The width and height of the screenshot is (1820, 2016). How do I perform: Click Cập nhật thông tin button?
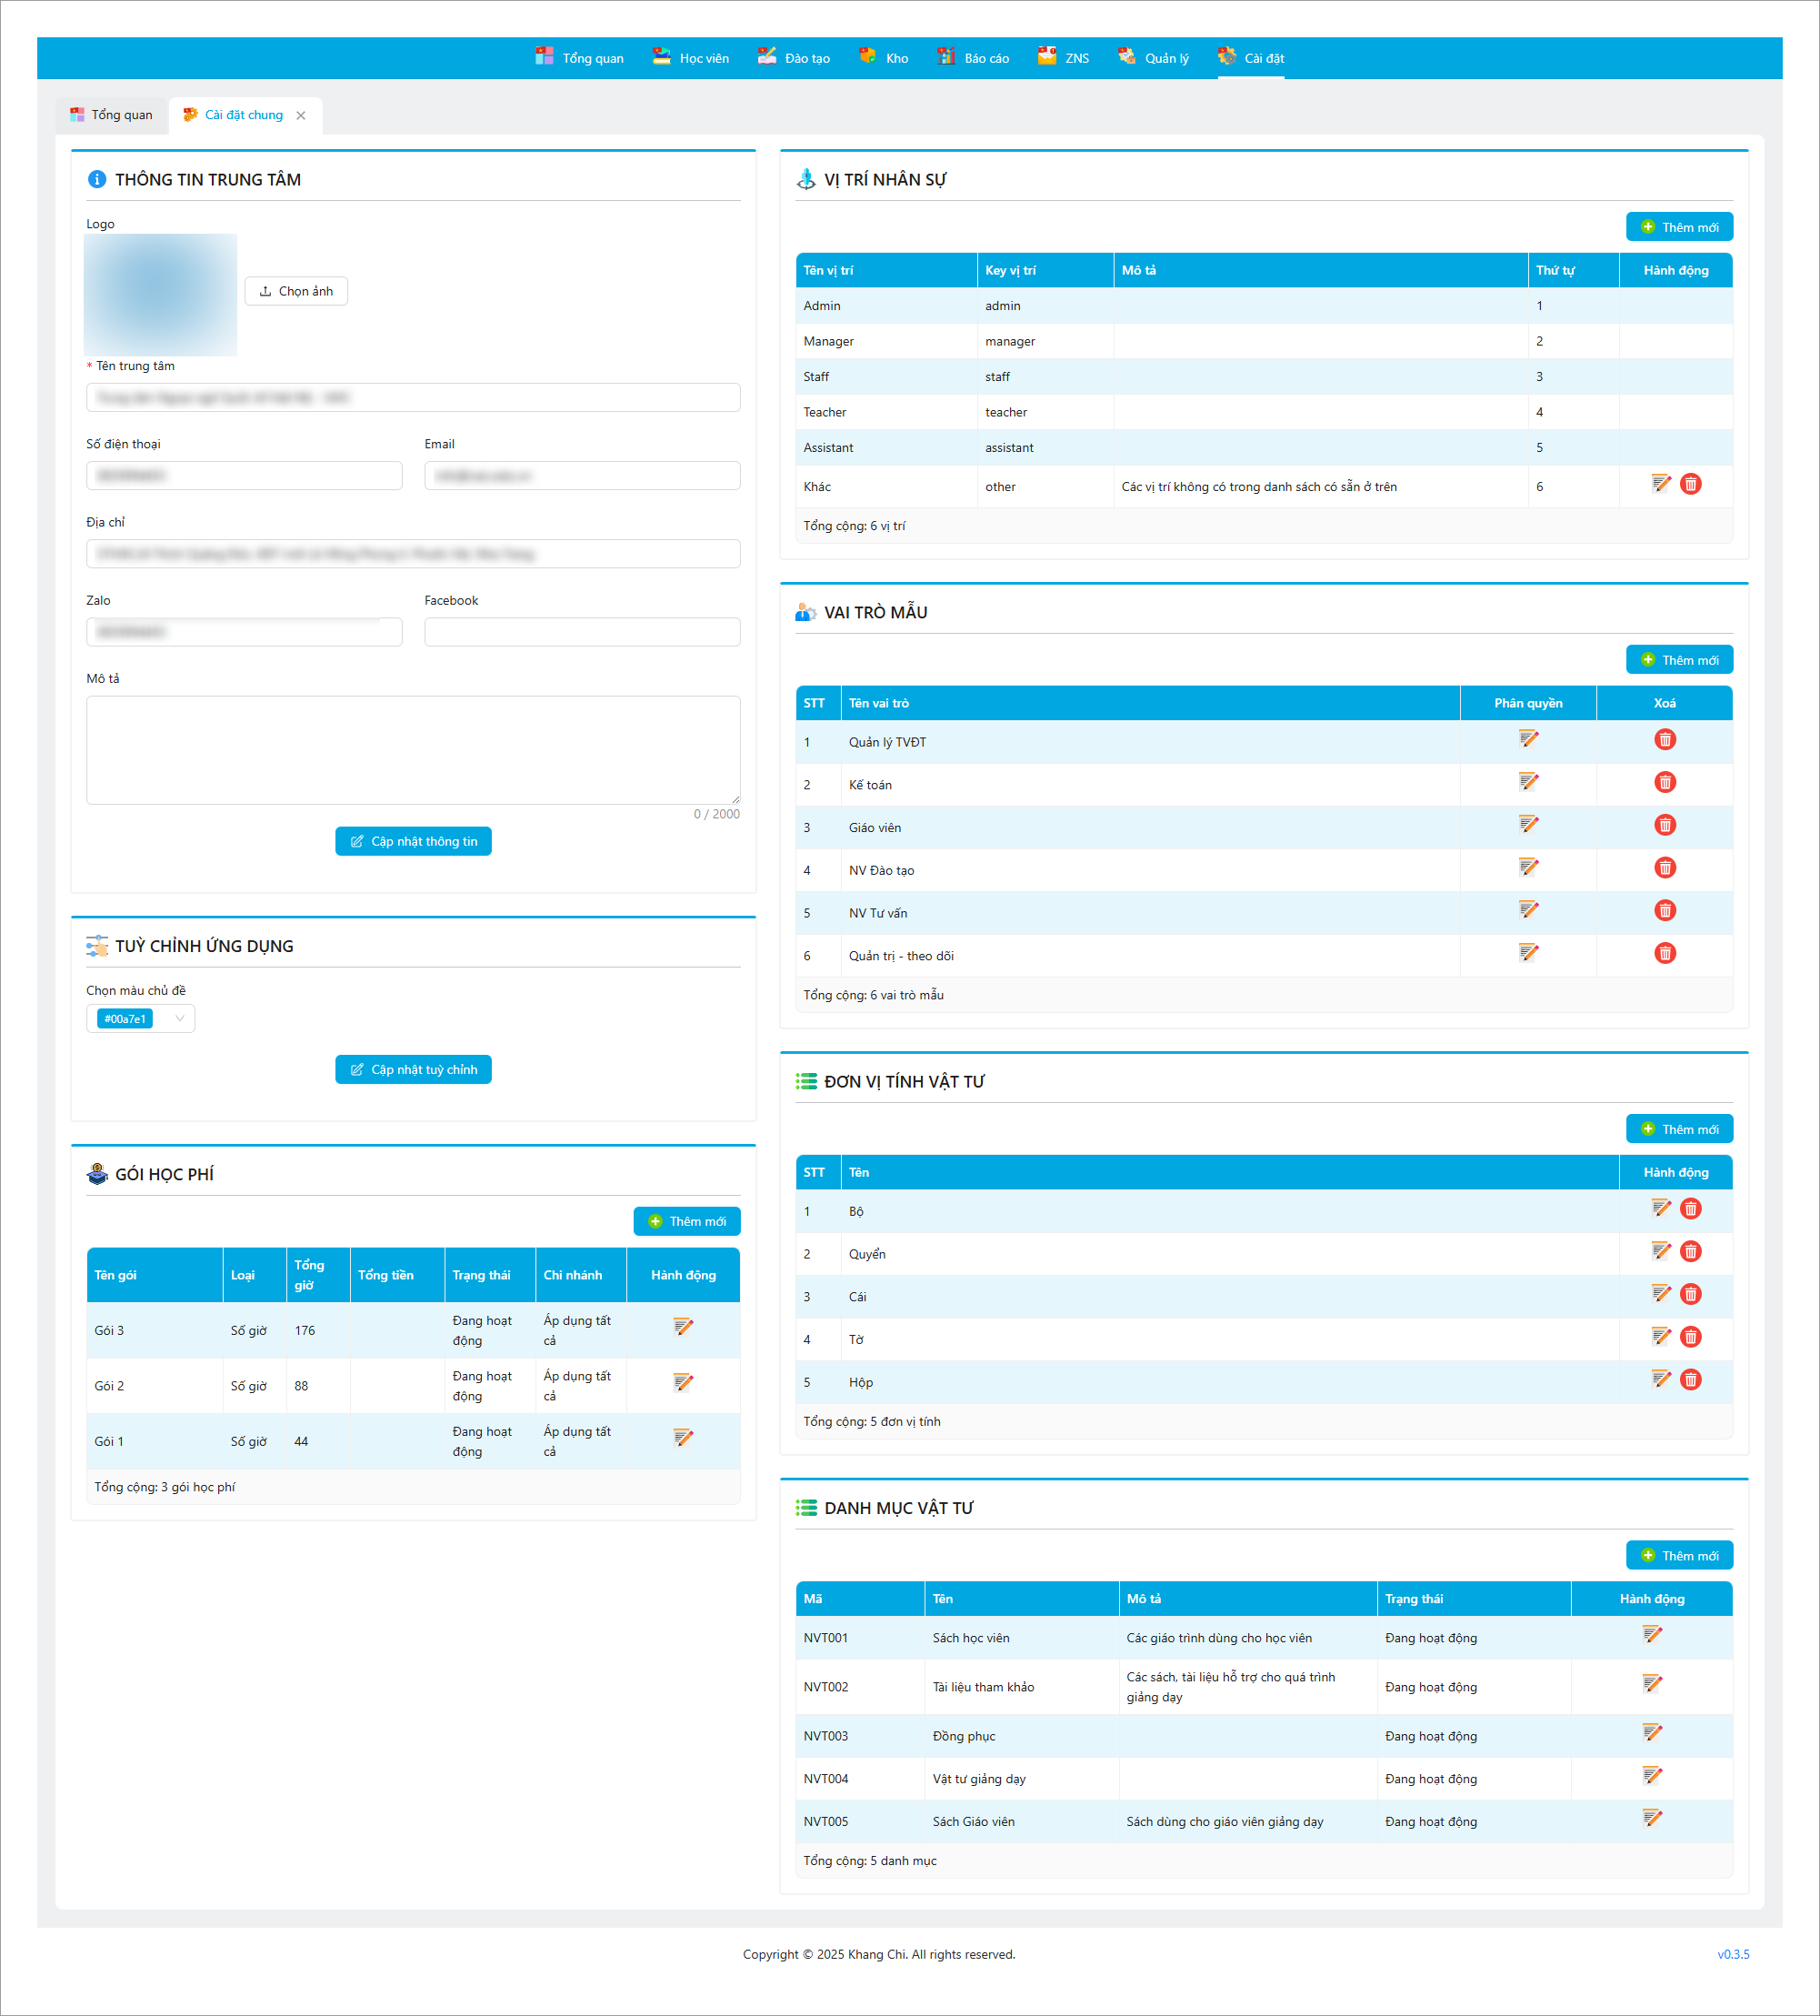[413, 842]
